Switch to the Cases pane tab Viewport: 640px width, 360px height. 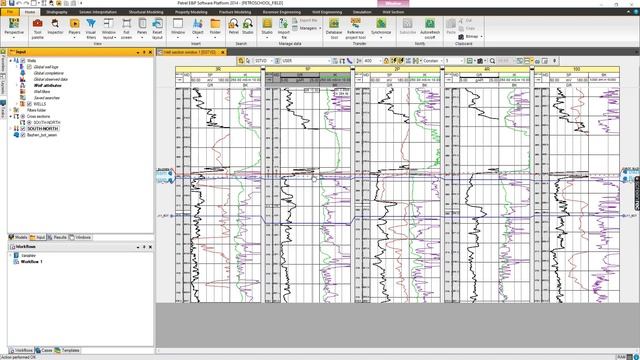(44, 350)
